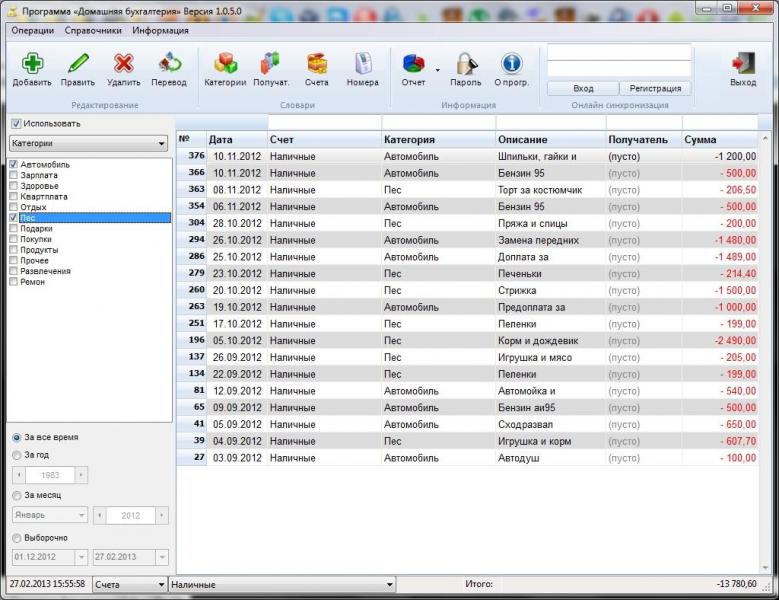Select the За год radio button
This screenshot has width=779, height=600.
(17, 455)
